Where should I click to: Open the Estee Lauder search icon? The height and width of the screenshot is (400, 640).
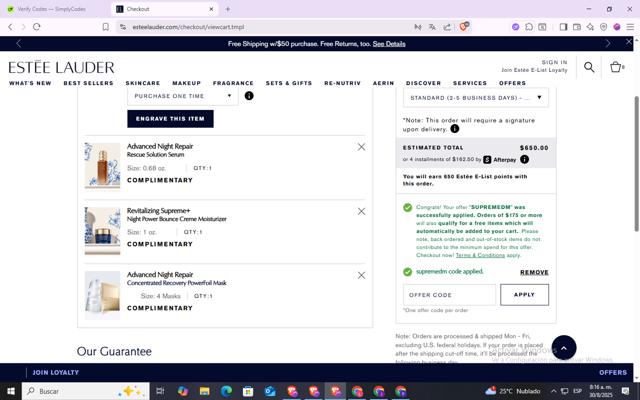click(589, 67)
